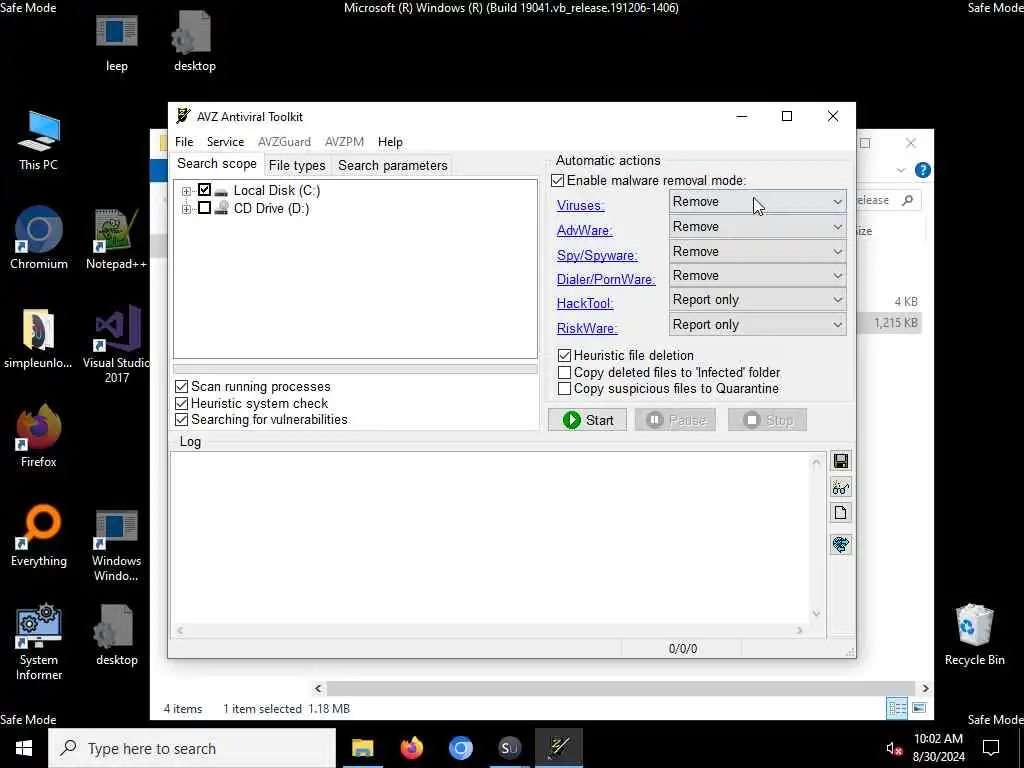View the log with the glasses icon
Image resolution: width=1024 pixels, height=768 pixels.
(x=840, y=487)
